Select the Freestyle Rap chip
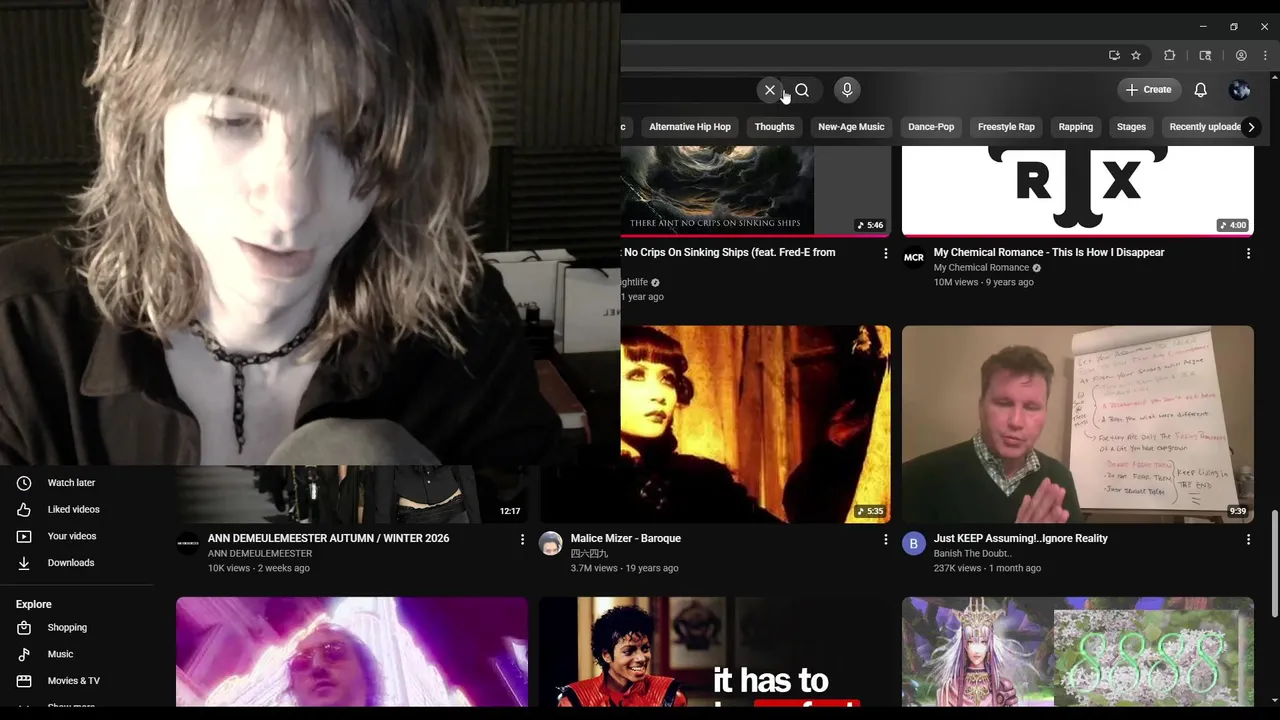1280x720 pixels. coord(1006,127)
